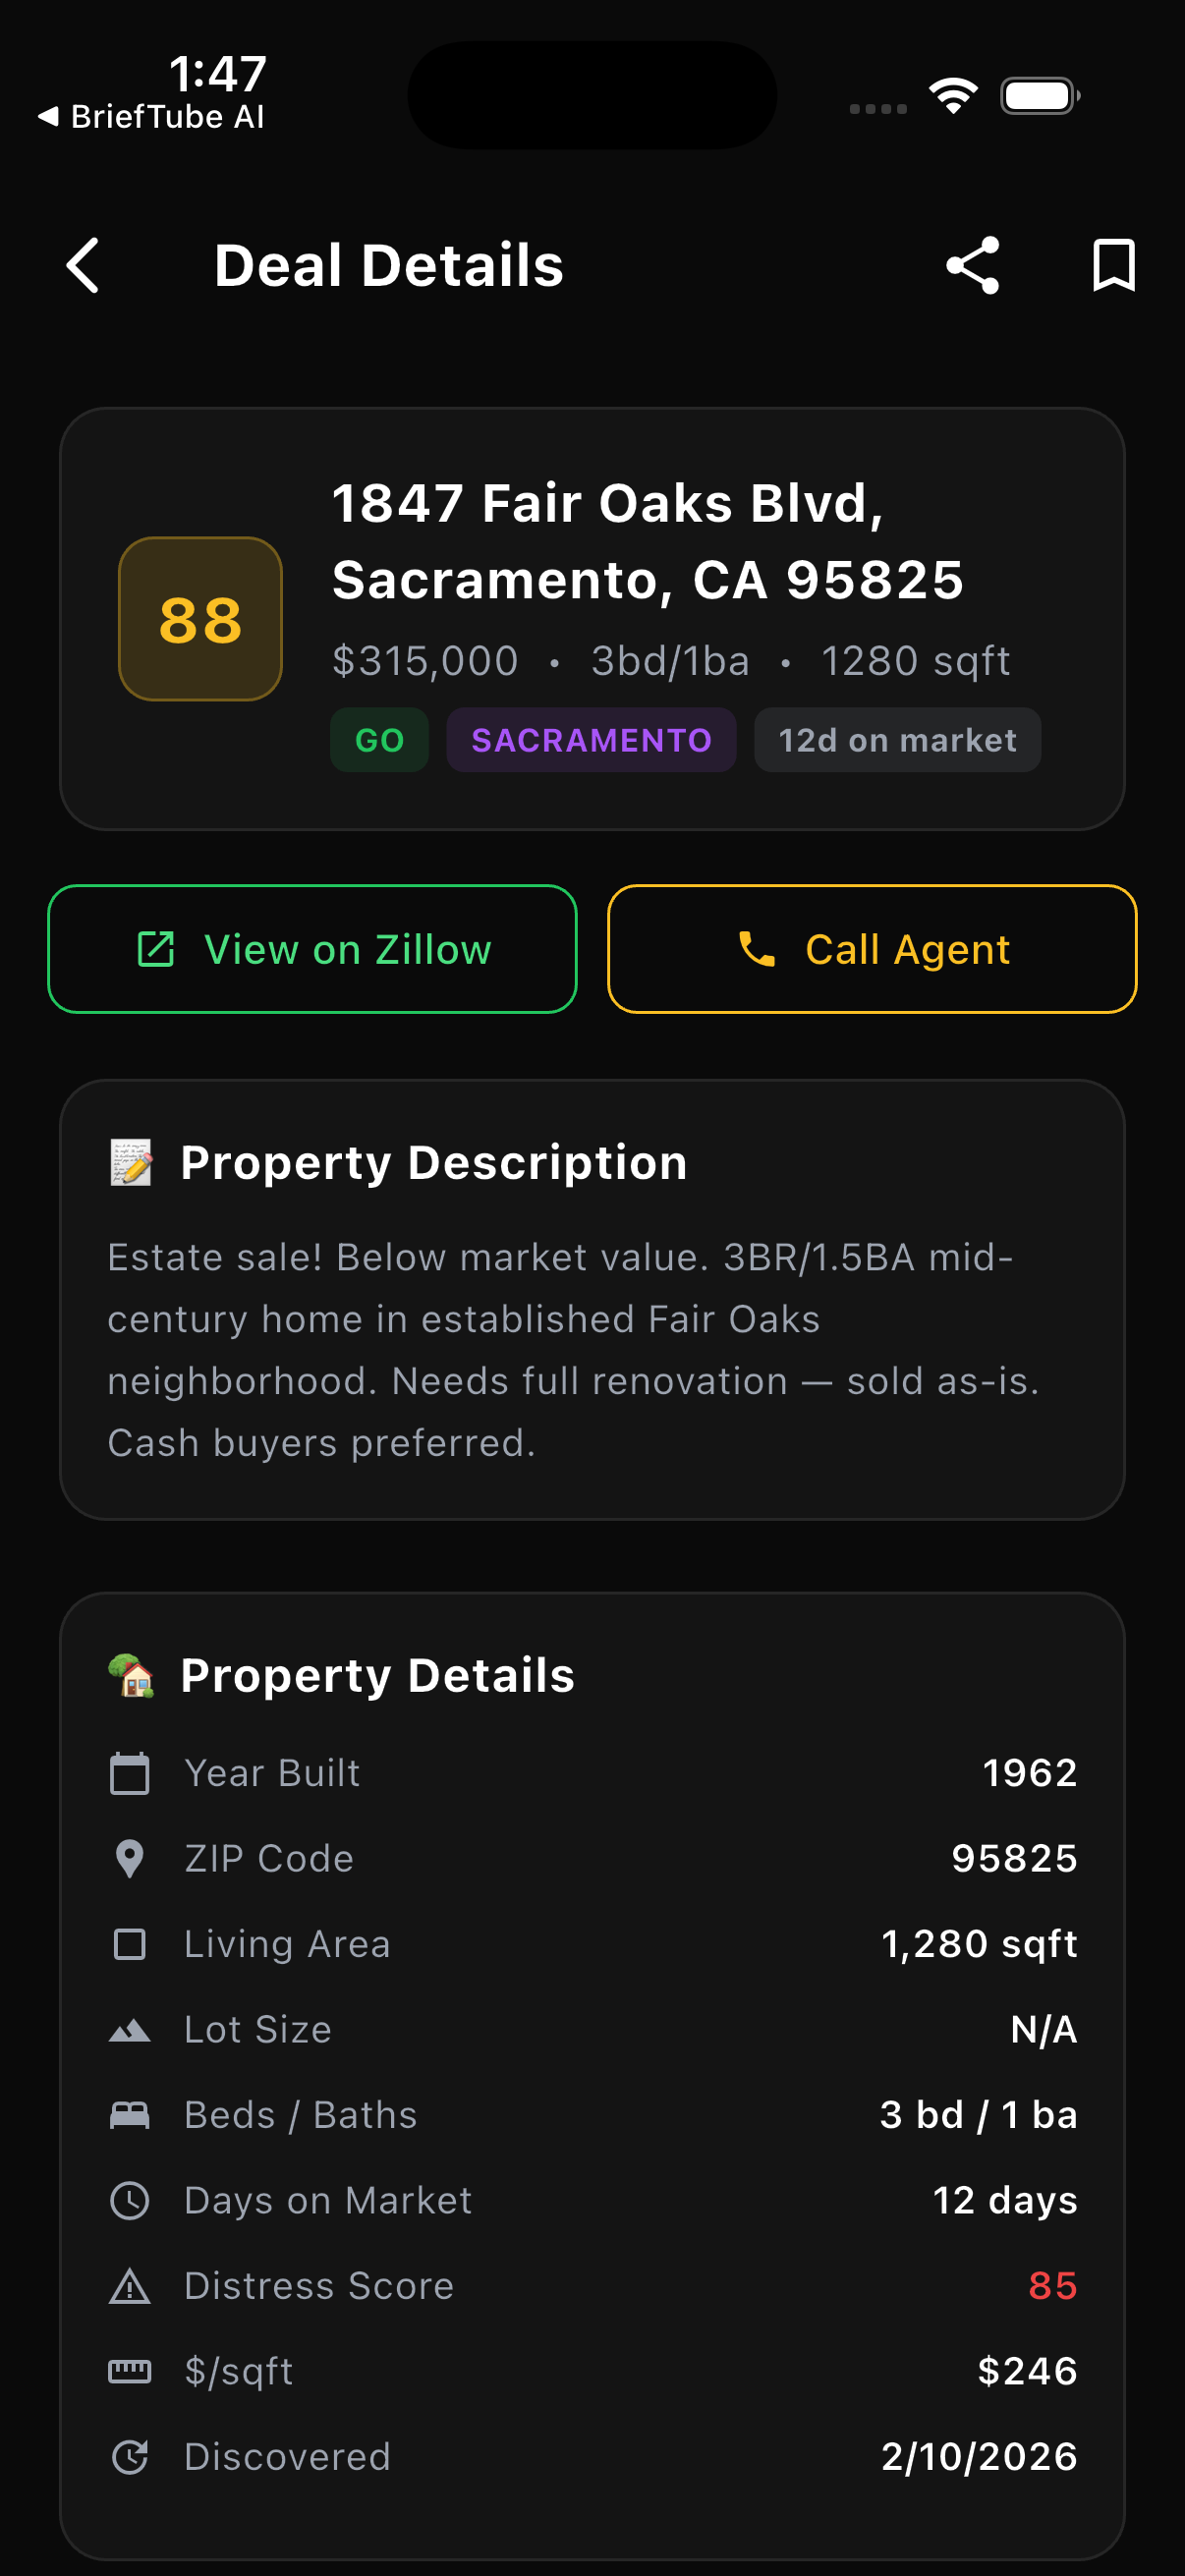
Task: Click the Year Built calendar icon
Action: [x=130, y=1773]
